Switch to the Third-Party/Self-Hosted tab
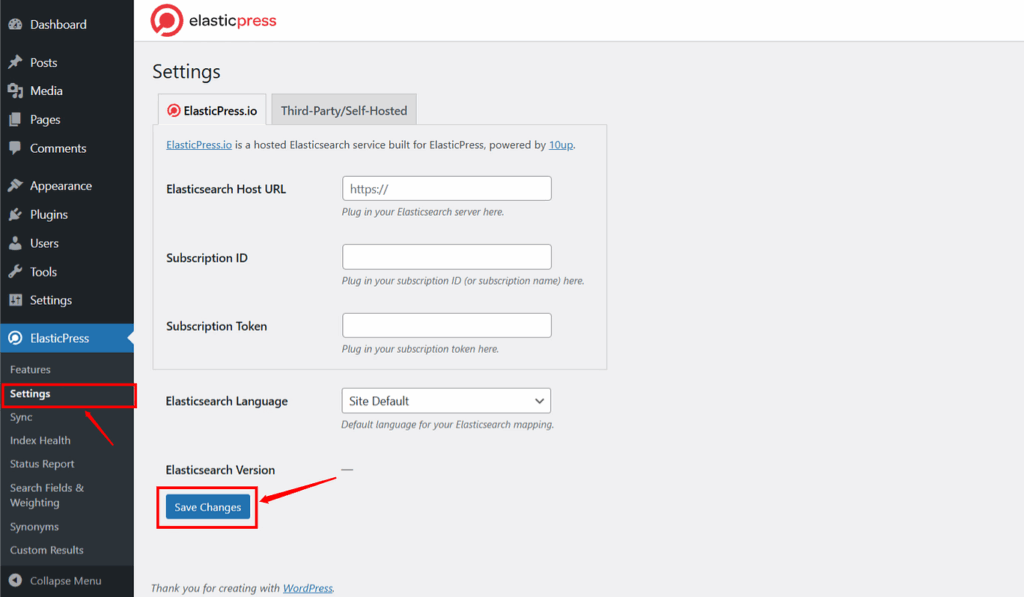This screenshot has width=1024, height=597. pyautogui.click(x=343, y=109)
